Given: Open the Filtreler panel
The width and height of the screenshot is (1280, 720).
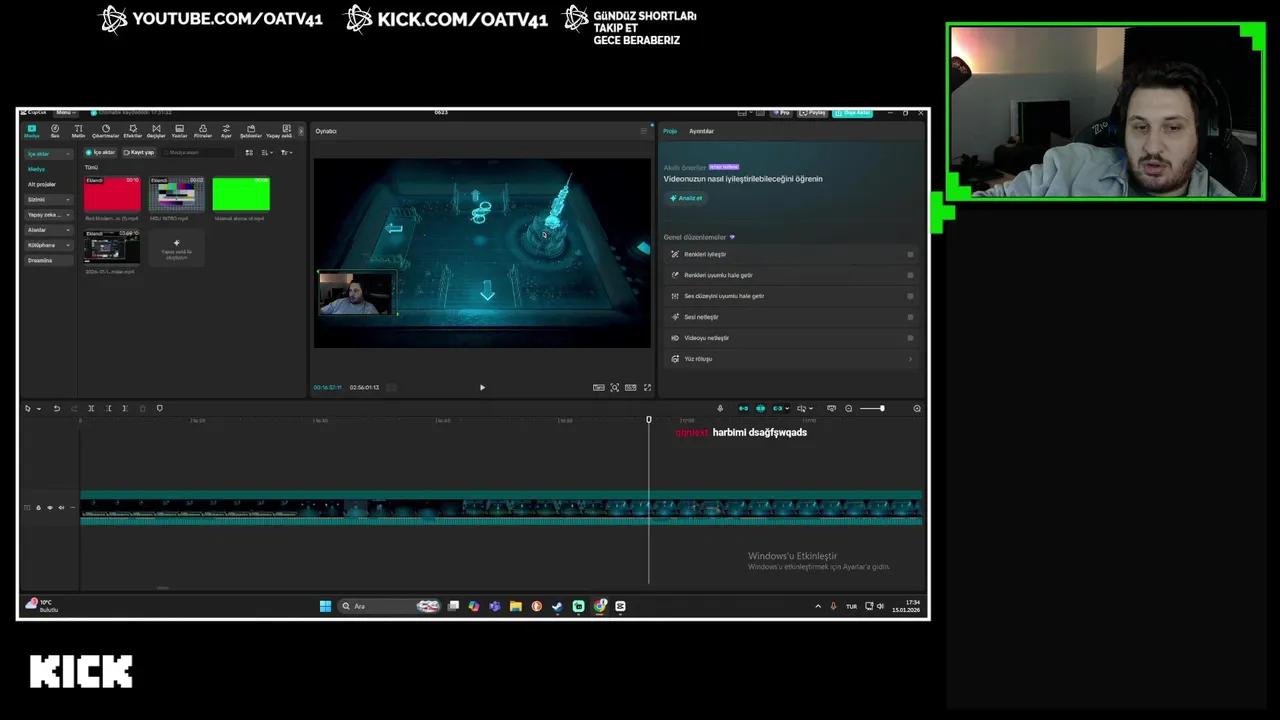Looking at the screenshot, I should [x=204, y=131].
